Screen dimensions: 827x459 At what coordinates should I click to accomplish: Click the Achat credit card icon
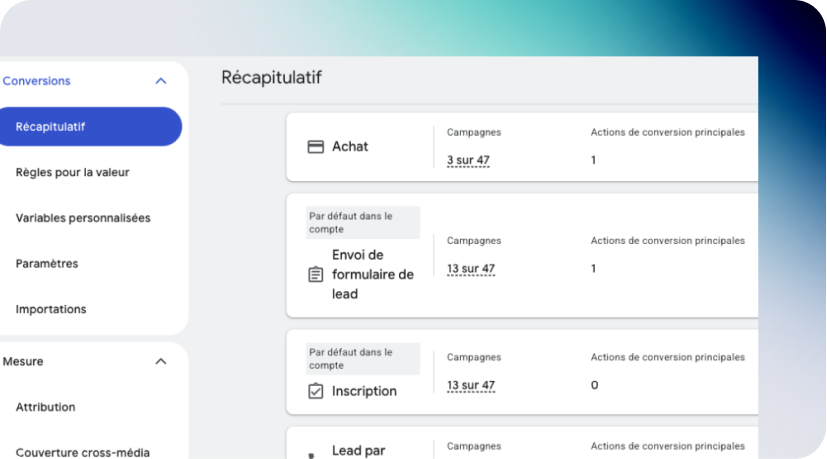(x=315, y=147)
